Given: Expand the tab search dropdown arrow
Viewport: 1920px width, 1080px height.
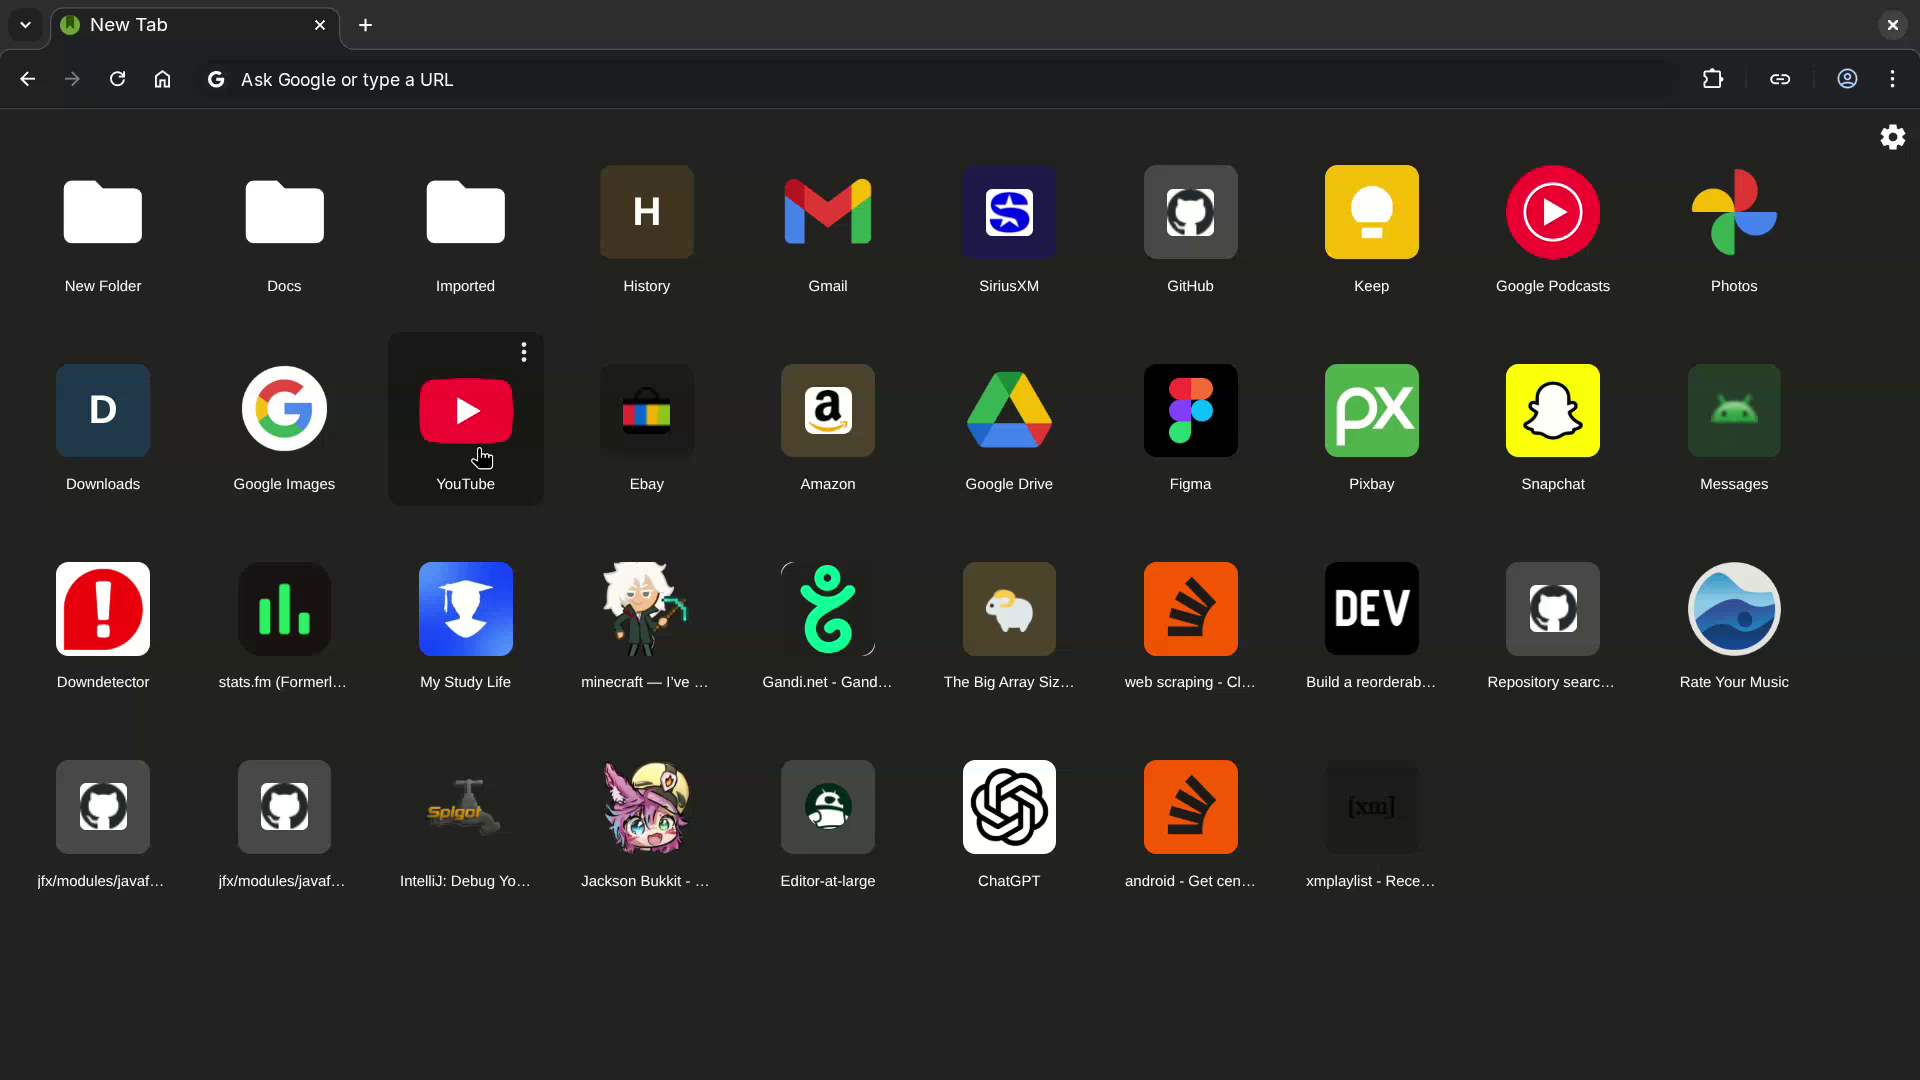Looking at the screenshot, I should coord(25,25).
